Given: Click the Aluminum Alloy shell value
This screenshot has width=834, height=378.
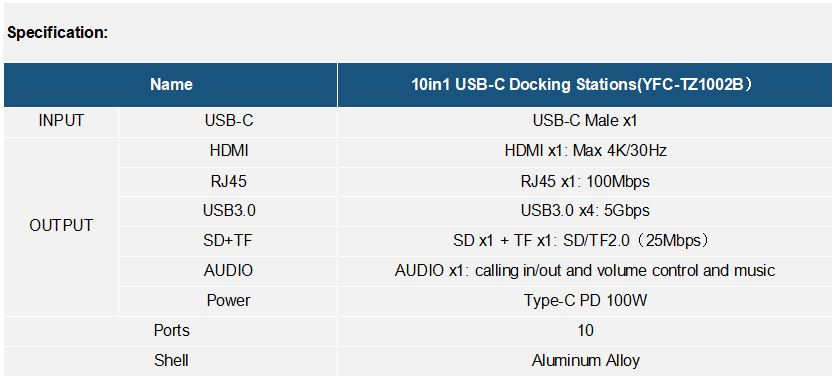Looking at the screenshot, I should [585, 361].
